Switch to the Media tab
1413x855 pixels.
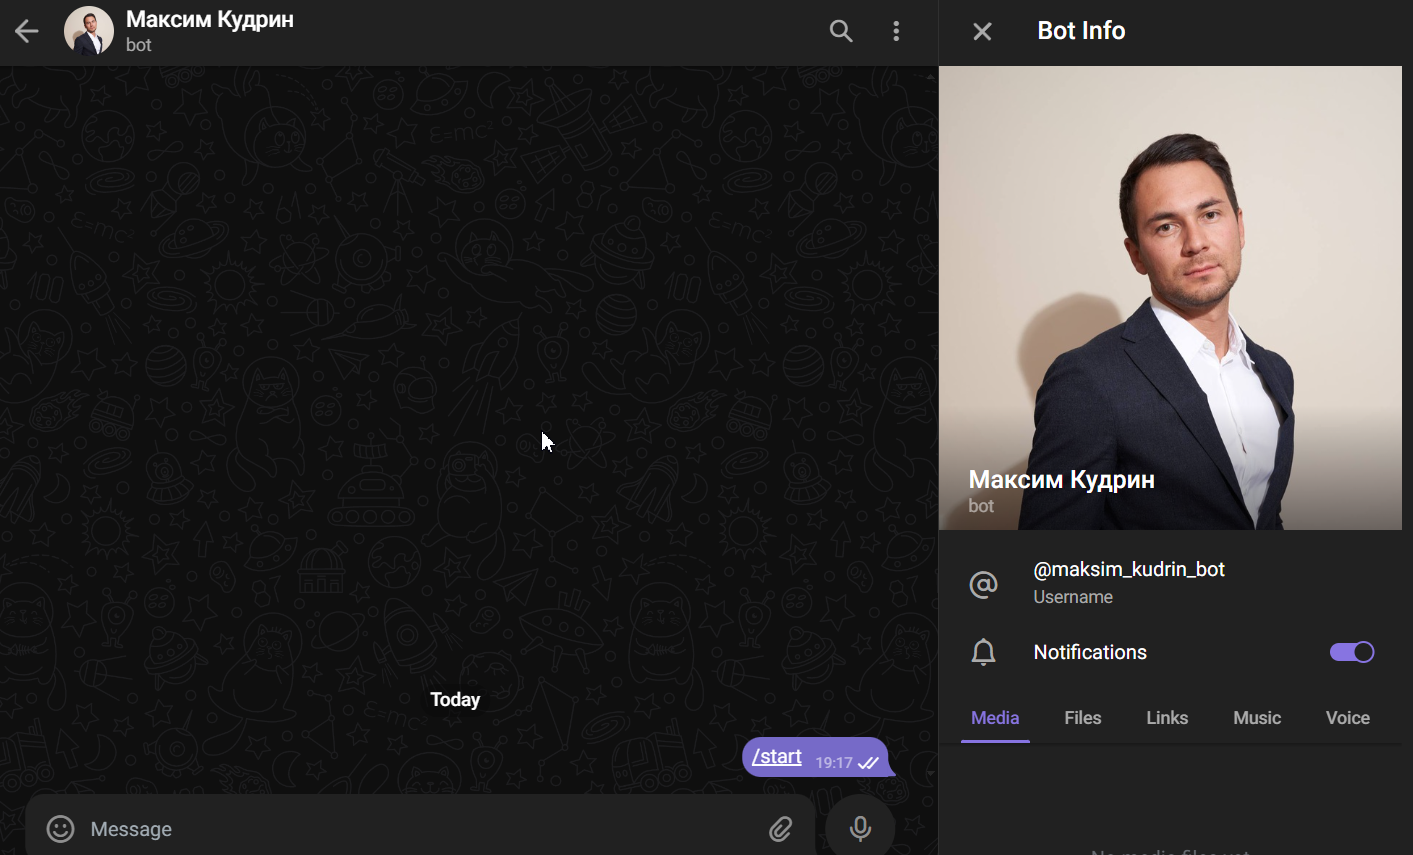[x=995, y=718]
